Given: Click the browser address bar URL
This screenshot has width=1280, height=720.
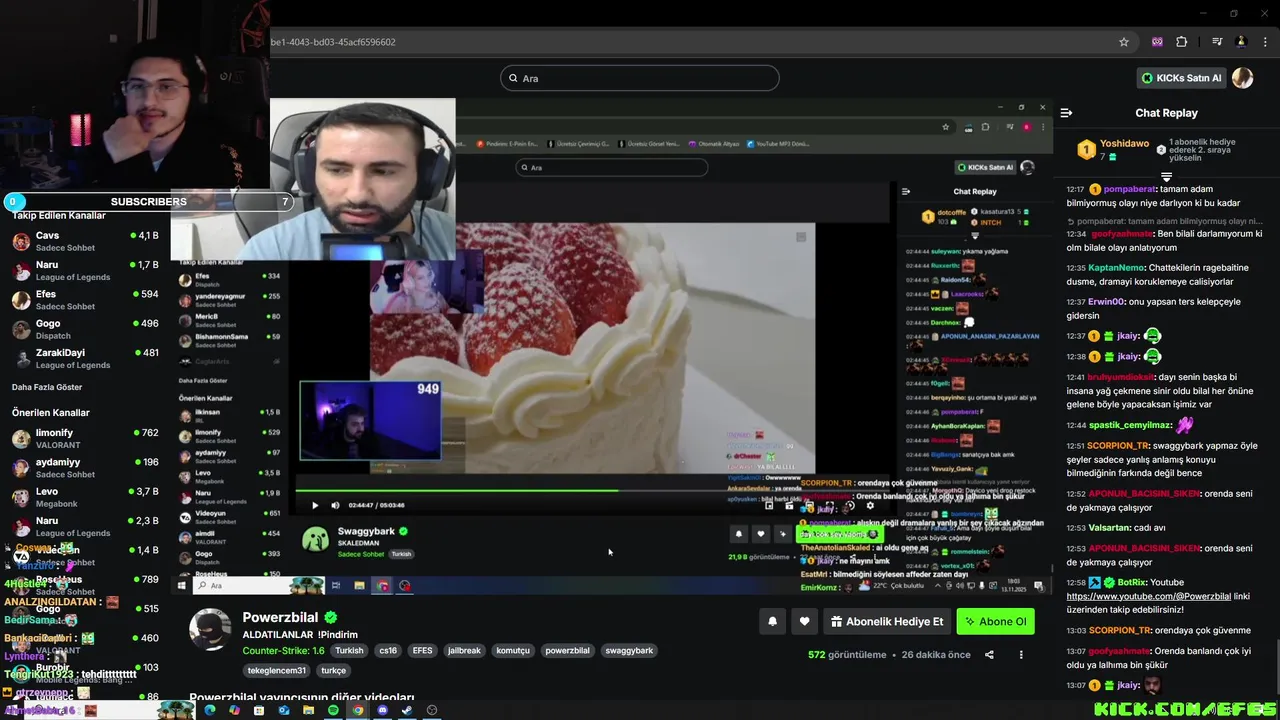Looking at the screenshot, I should point(333,42).
